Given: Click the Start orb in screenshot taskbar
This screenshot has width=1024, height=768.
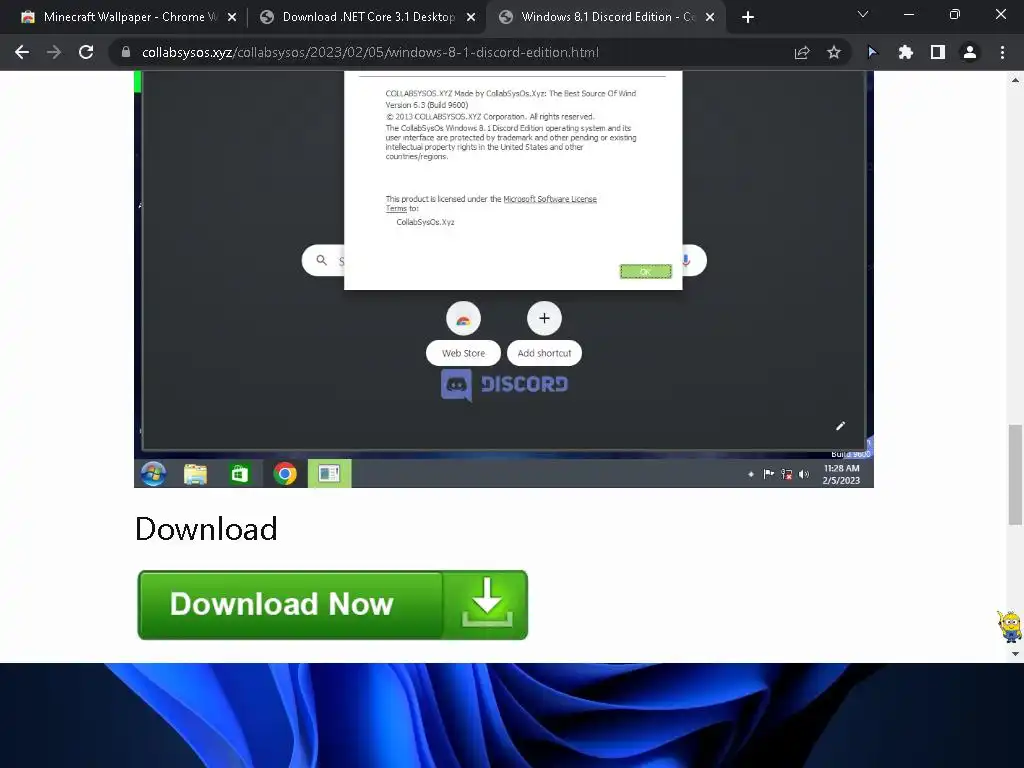Looking at the screenshot, I should click(x=153, y=473).
